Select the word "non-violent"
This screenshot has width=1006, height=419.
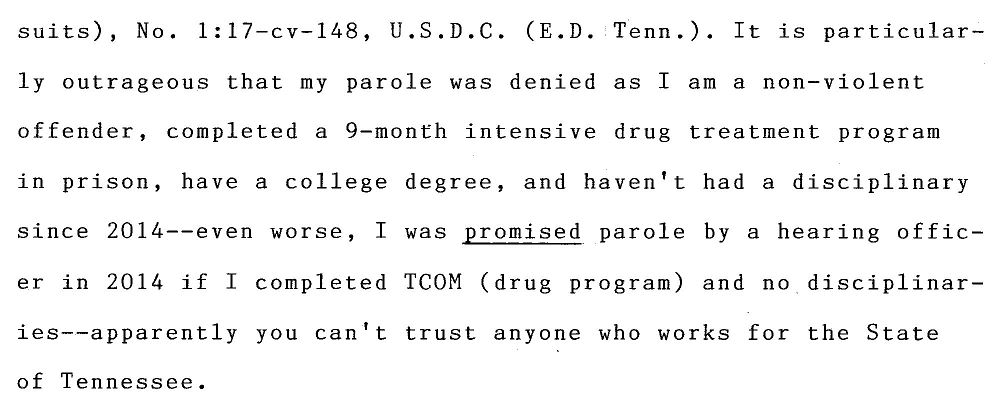point(843,81)
